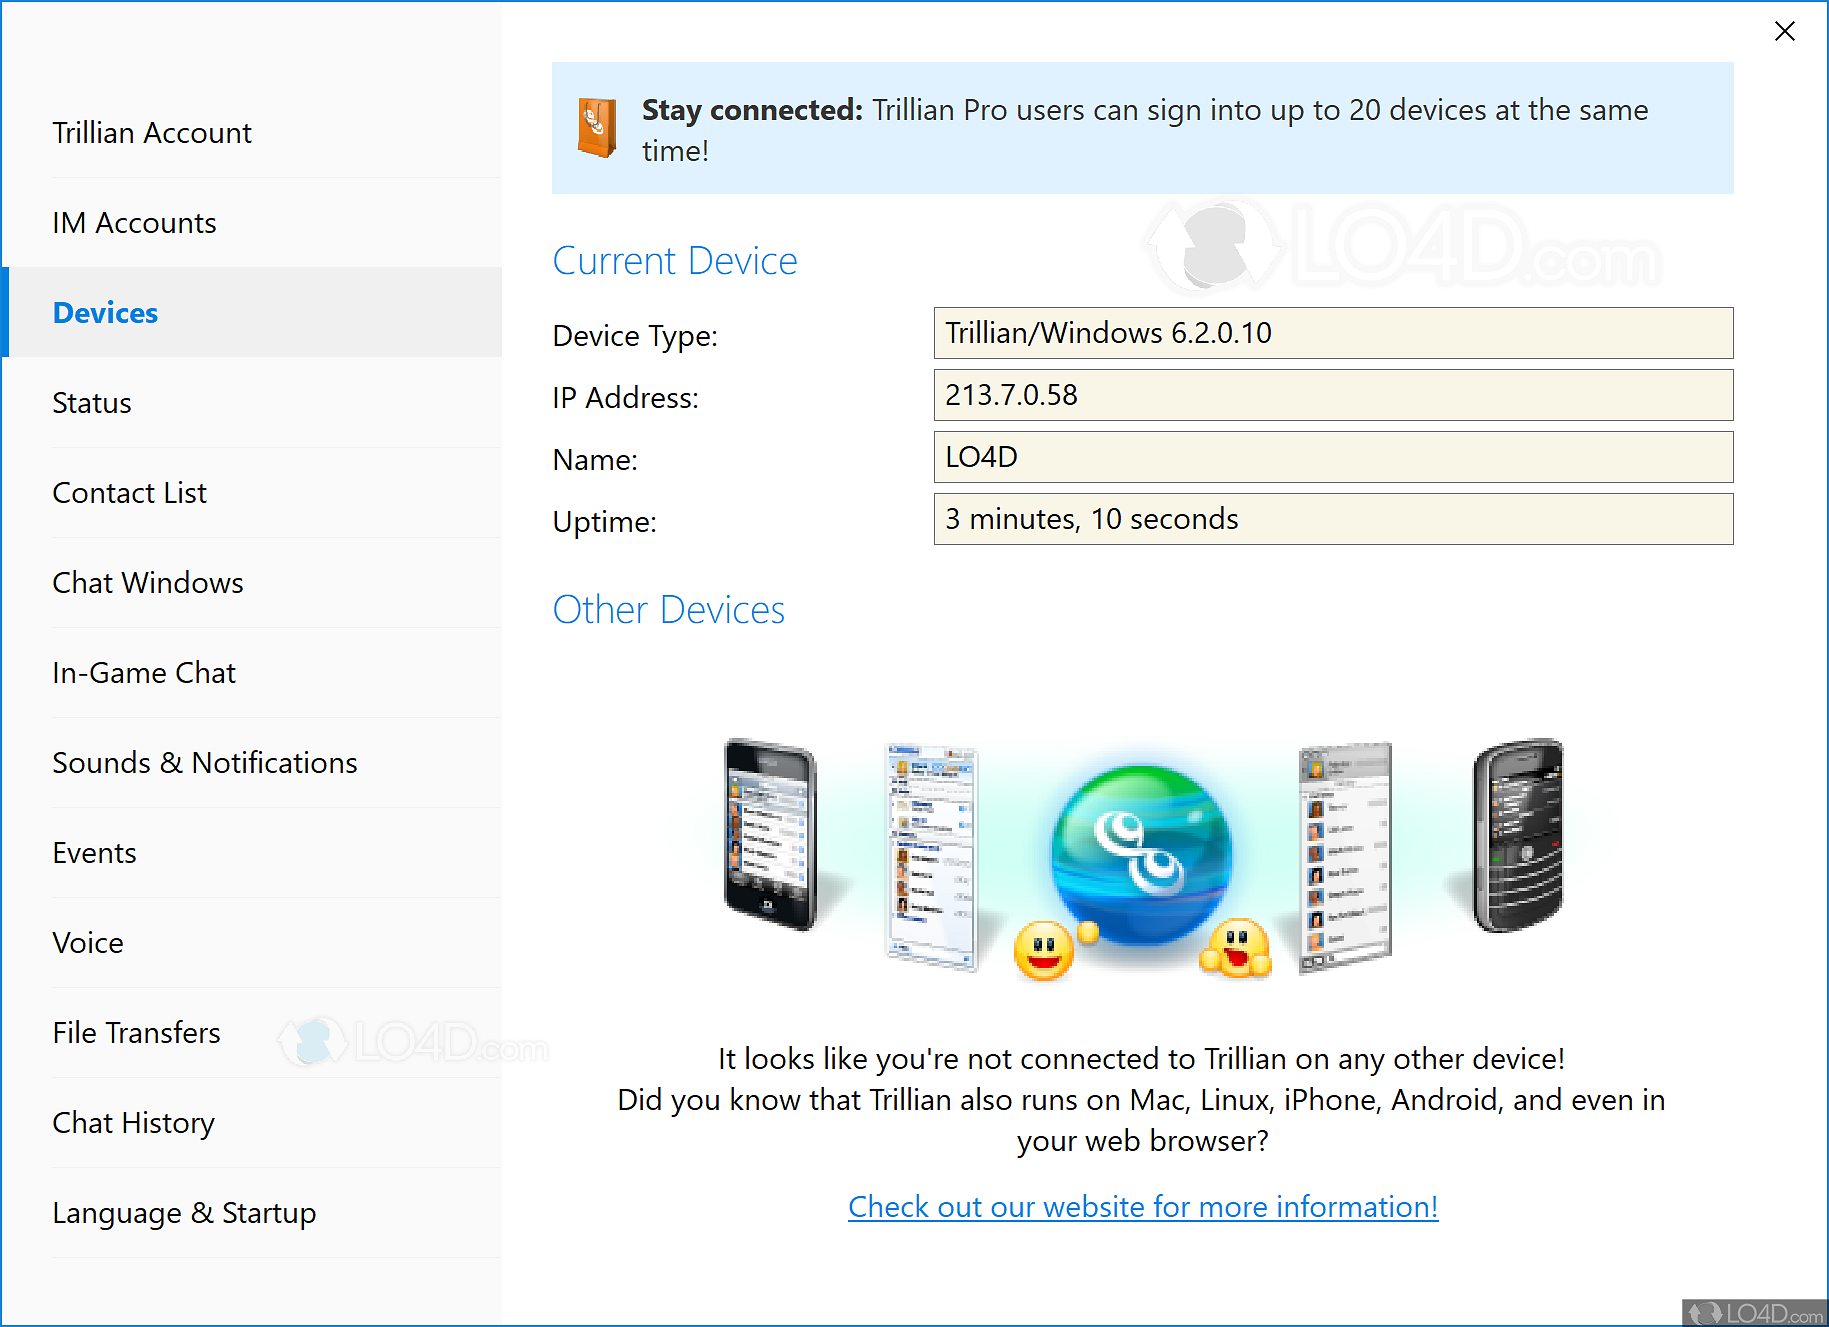Click the Stay connected Pro banner text

pos(1145,130)
